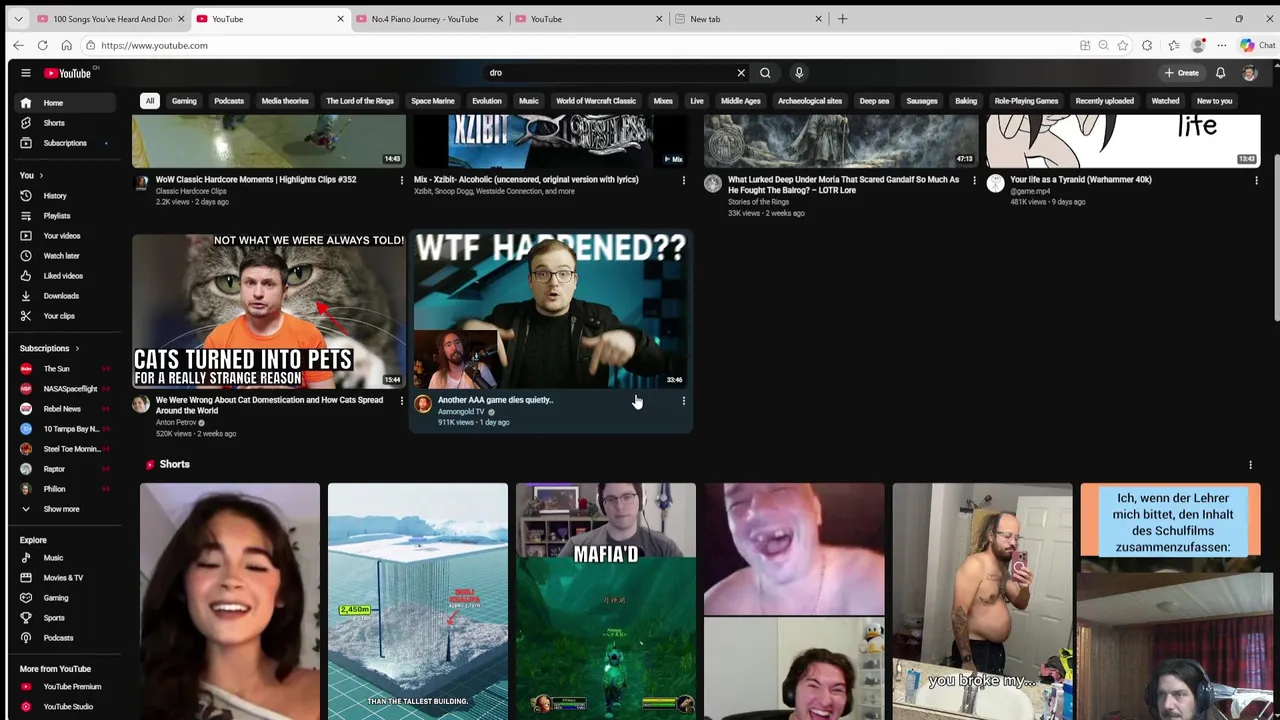Select the Deep sea filter chip
1280x720 pixels.
[x=874, y=101]
